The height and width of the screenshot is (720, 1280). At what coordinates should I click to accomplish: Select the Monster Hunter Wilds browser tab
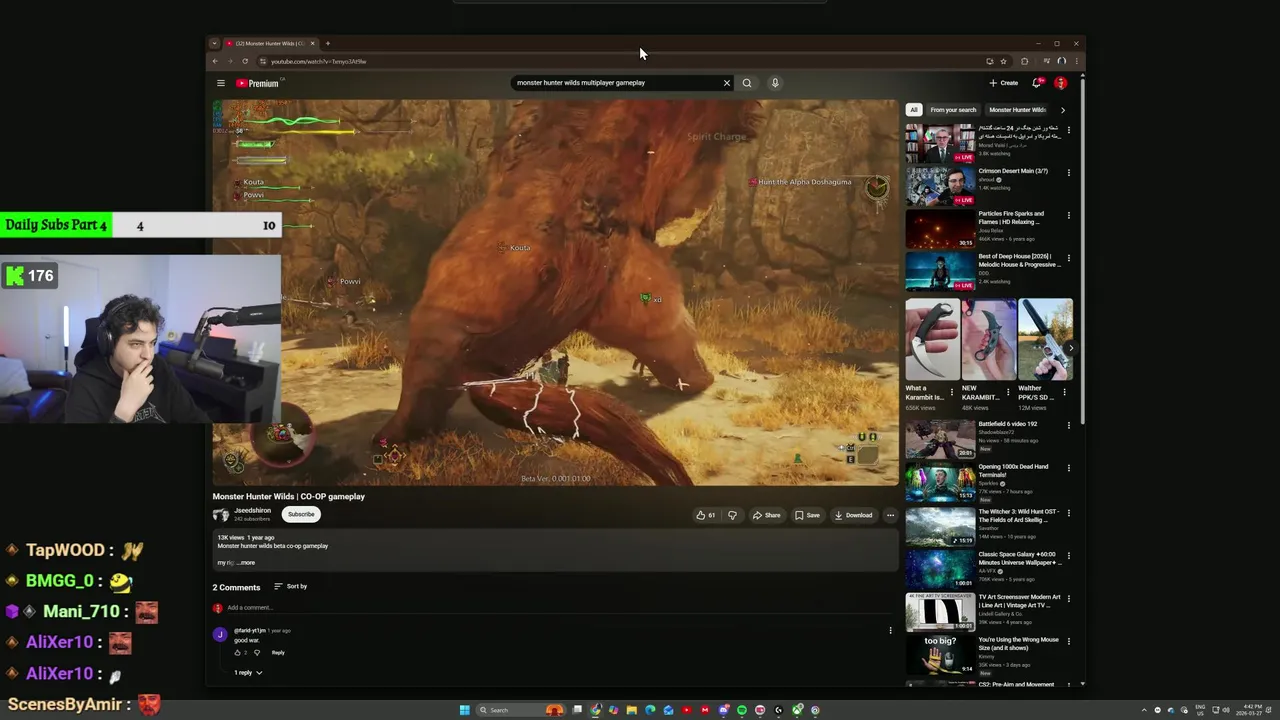270,43
